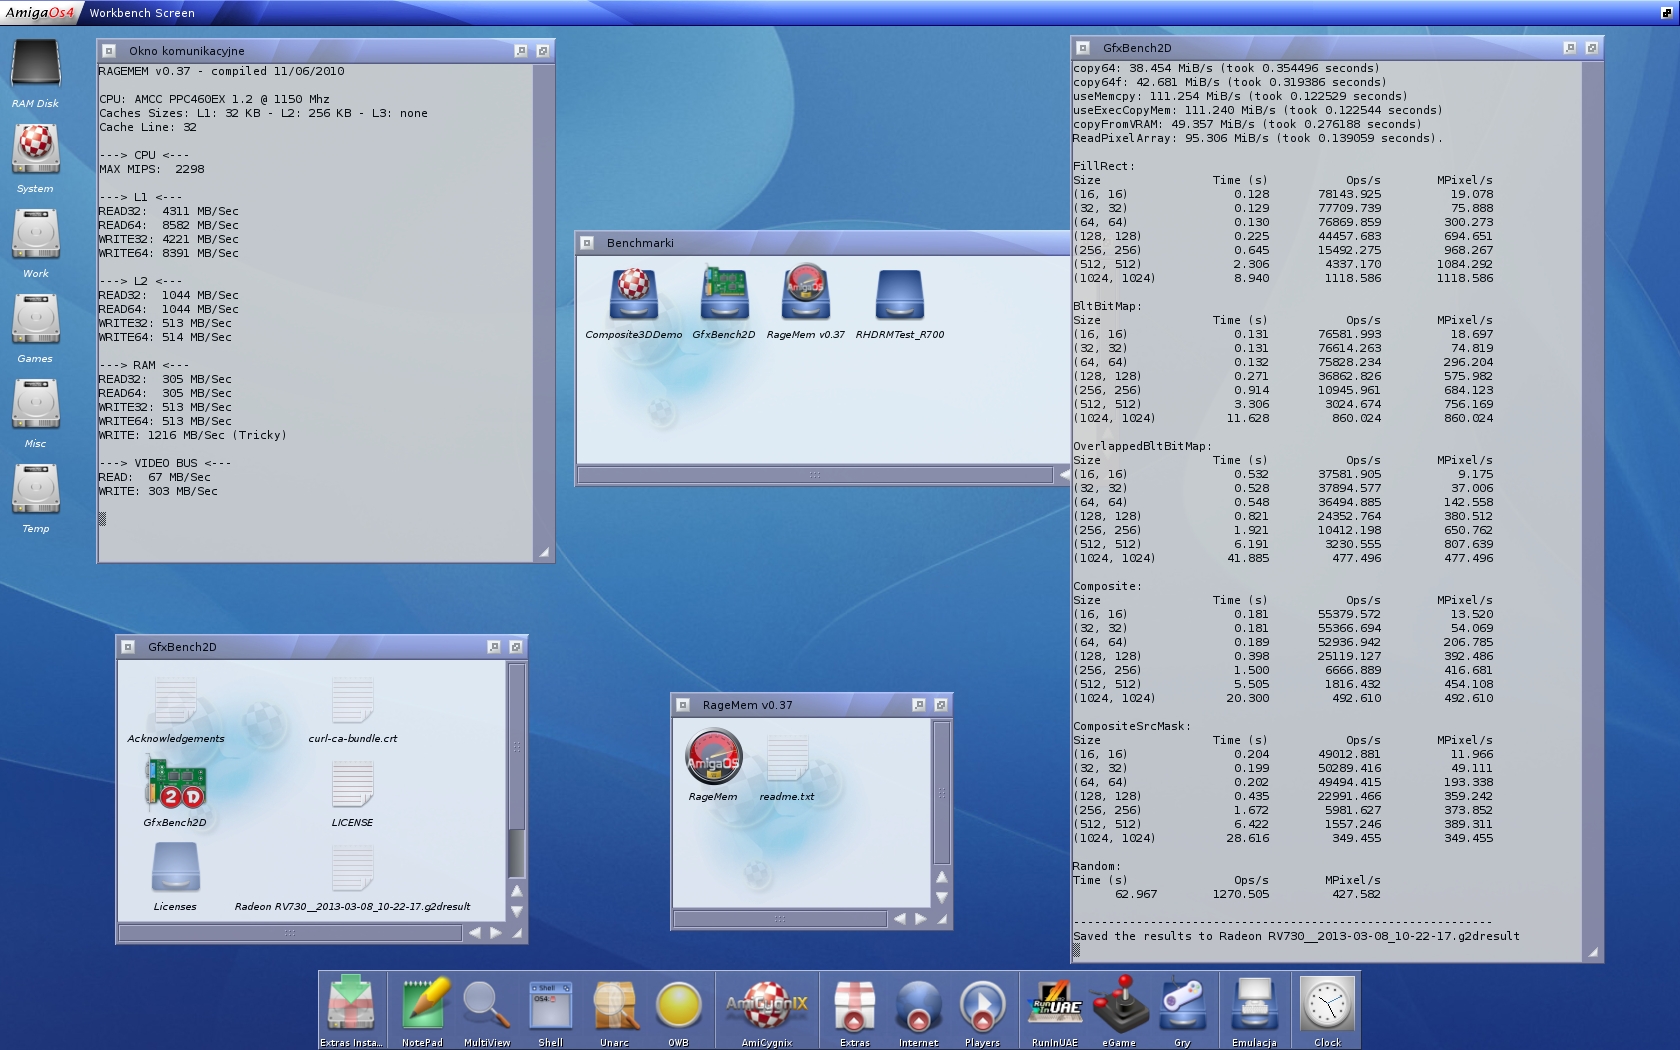Close the GfxBench2D results console window
Viewport: 1680px width, 1050px height.
click(1082, 48)
